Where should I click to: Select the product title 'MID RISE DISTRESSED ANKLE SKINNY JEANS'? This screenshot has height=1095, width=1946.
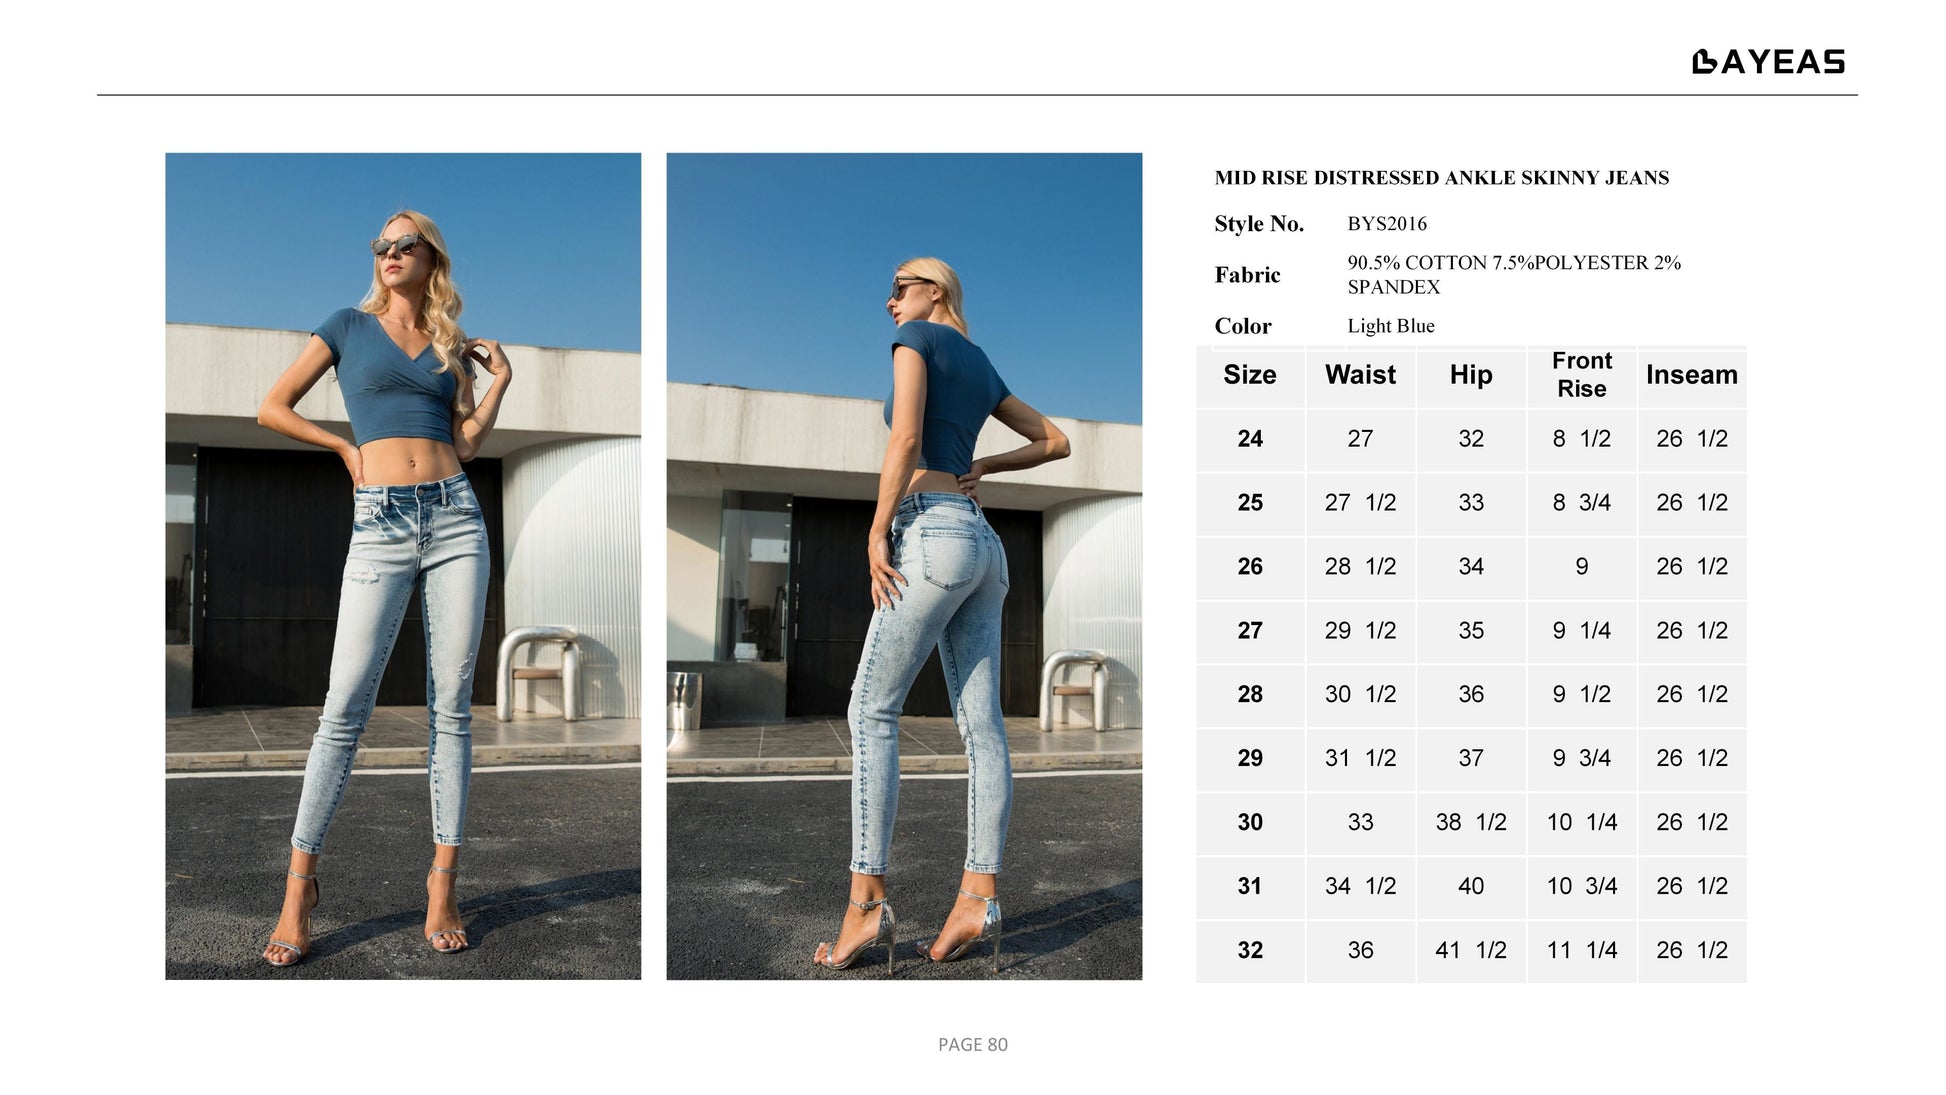[1441, 178]
